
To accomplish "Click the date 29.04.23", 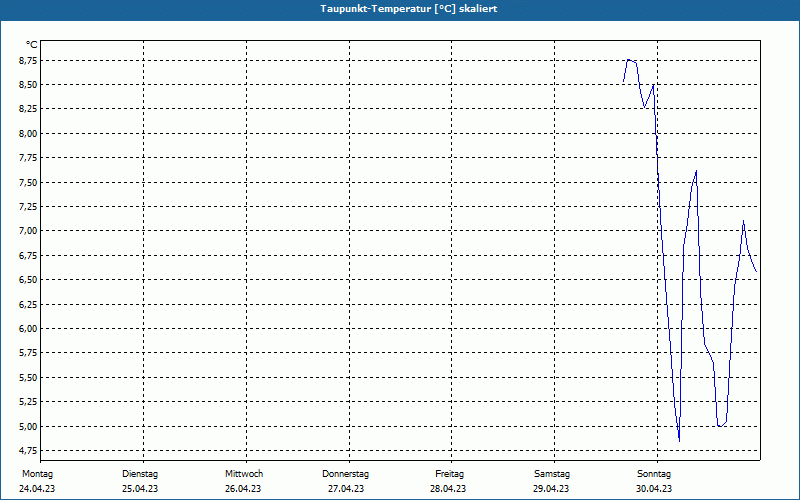I will click(x=551, y=489).
